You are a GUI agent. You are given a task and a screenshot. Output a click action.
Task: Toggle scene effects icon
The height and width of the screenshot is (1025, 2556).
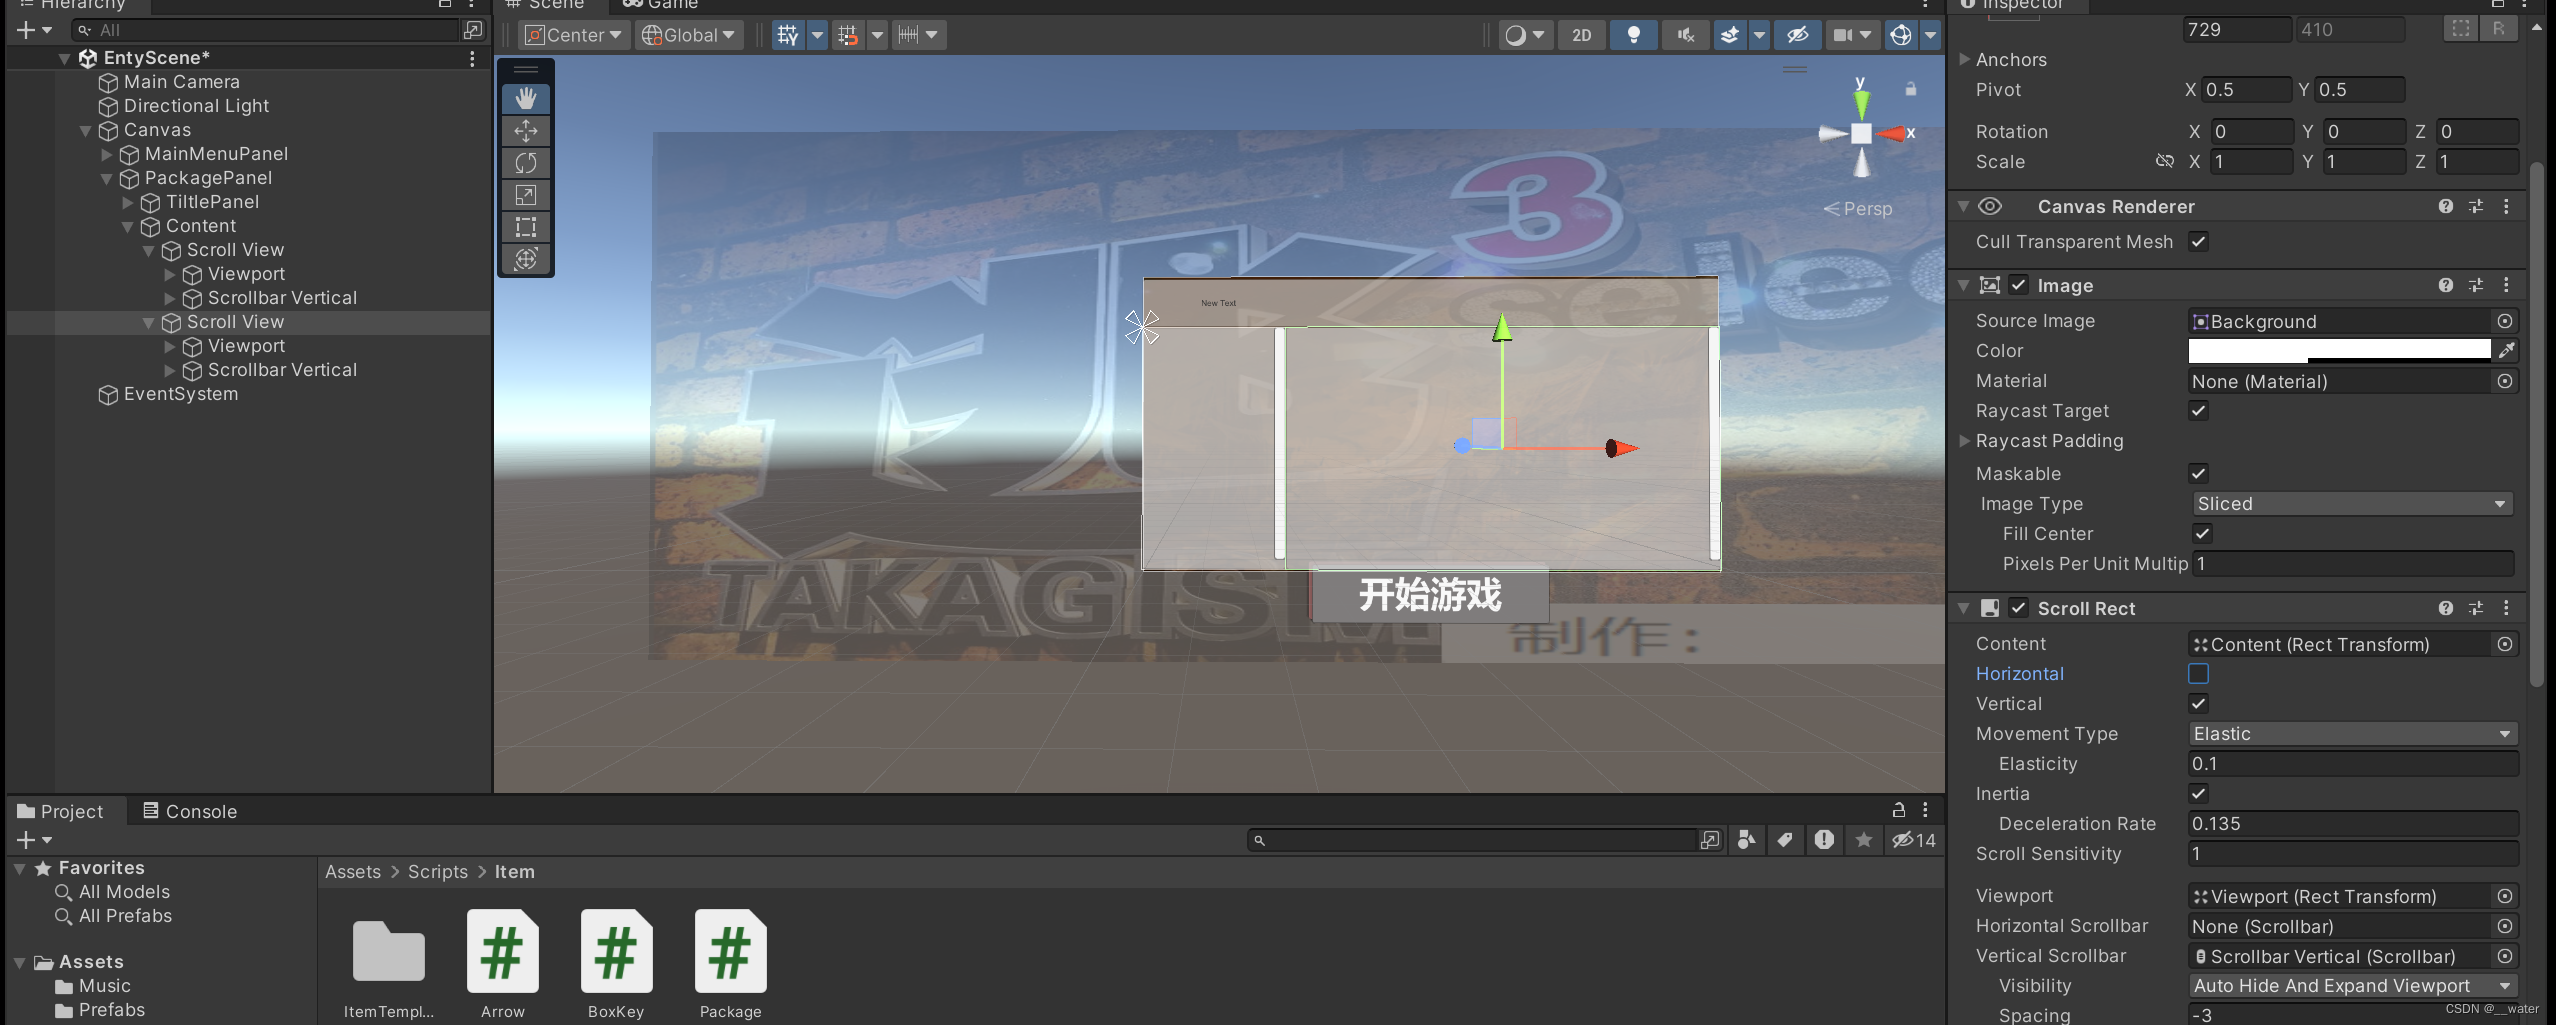click(x=1729, y=35)
